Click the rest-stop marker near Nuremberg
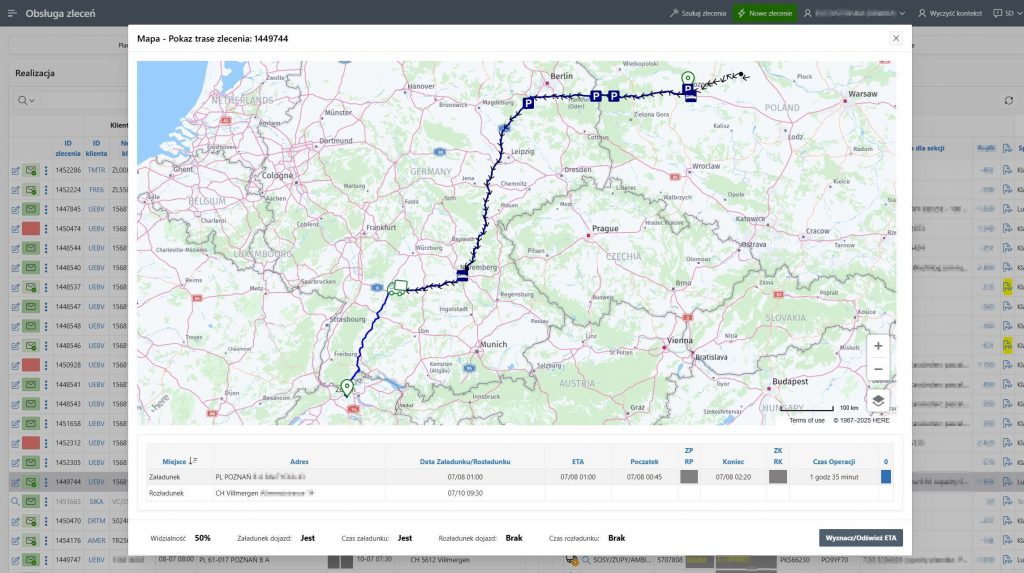Viewport: 1024px width, 573px height. click(x=462, y=275)
